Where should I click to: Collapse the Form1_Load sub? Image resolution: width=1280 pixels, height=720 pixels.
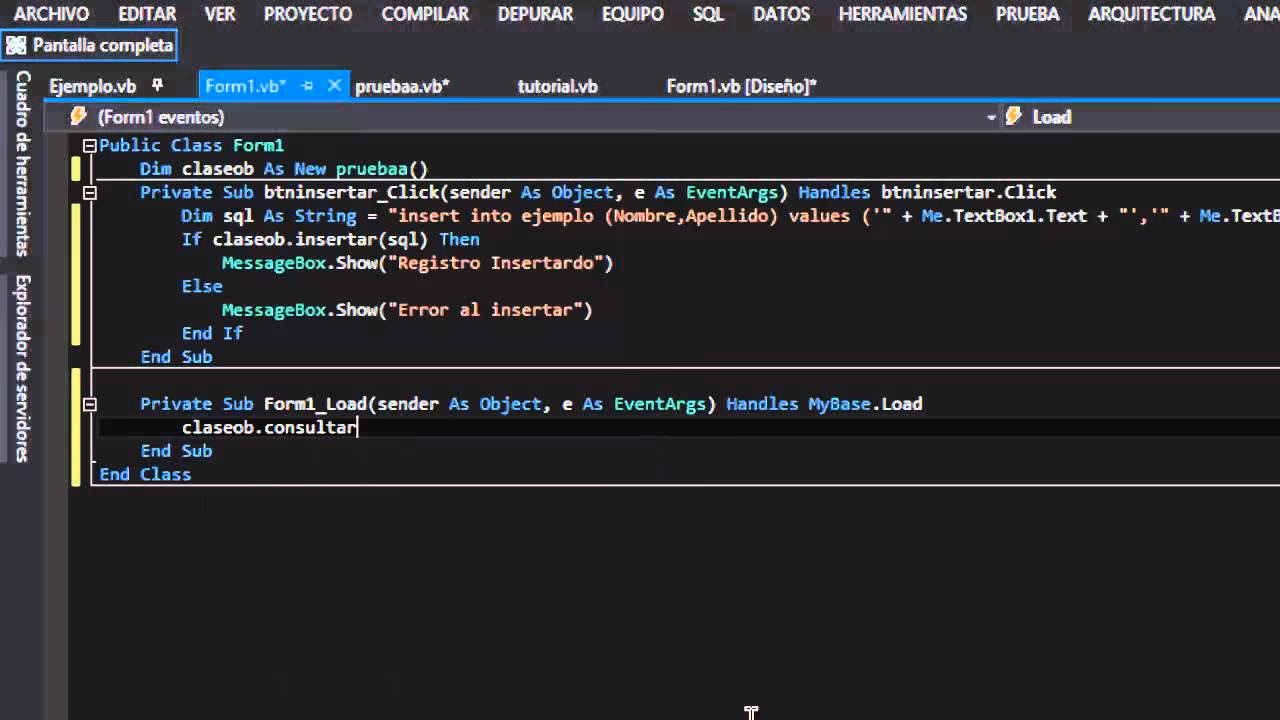(x=89, y=404)
